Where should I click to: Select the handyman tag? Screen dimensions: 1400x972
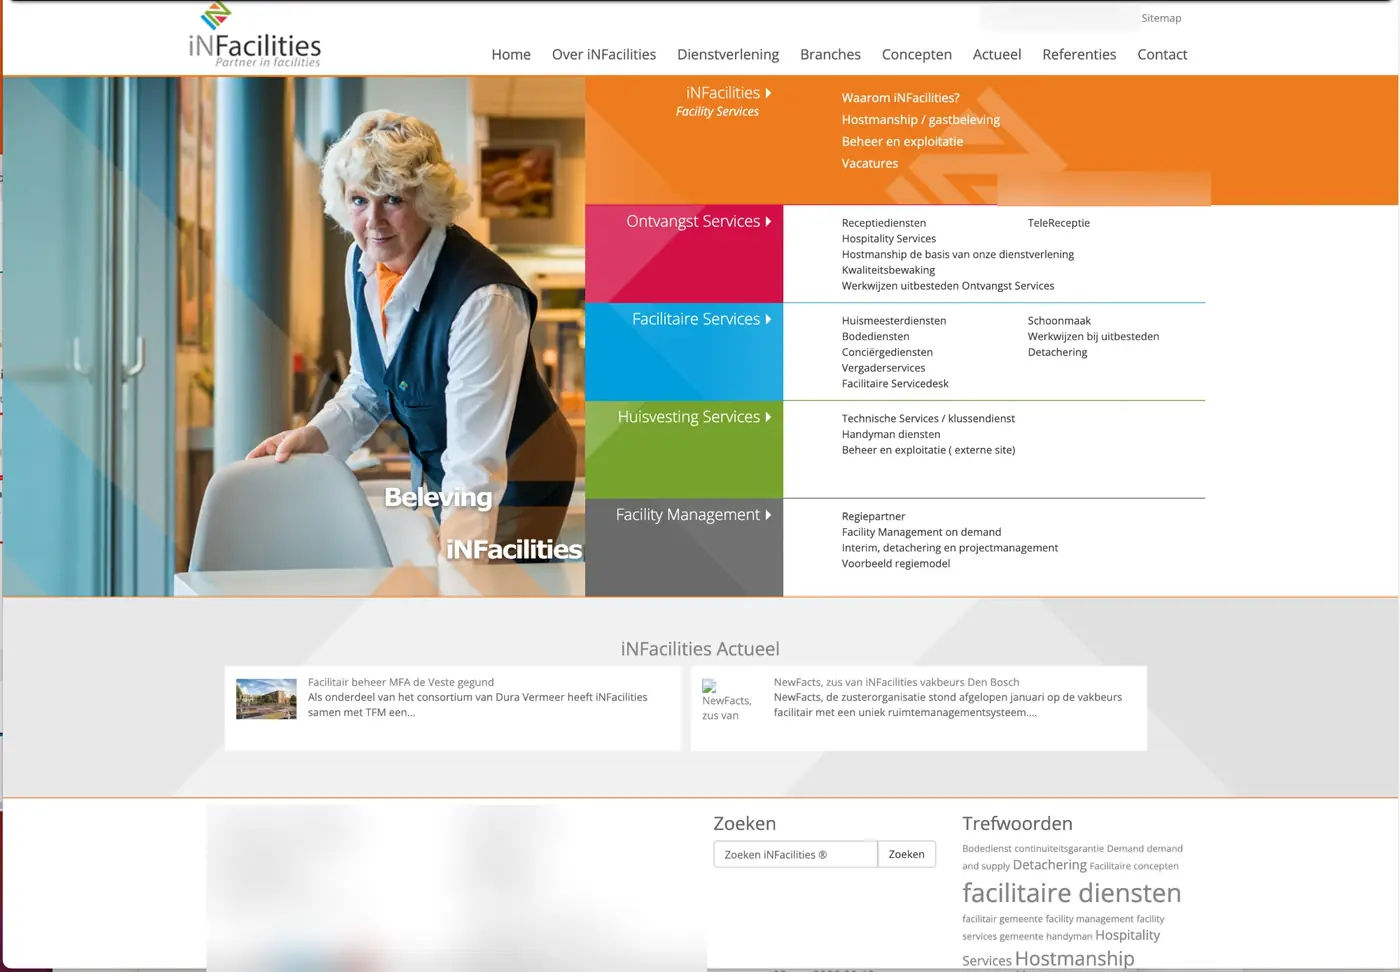click(1069, 937)
